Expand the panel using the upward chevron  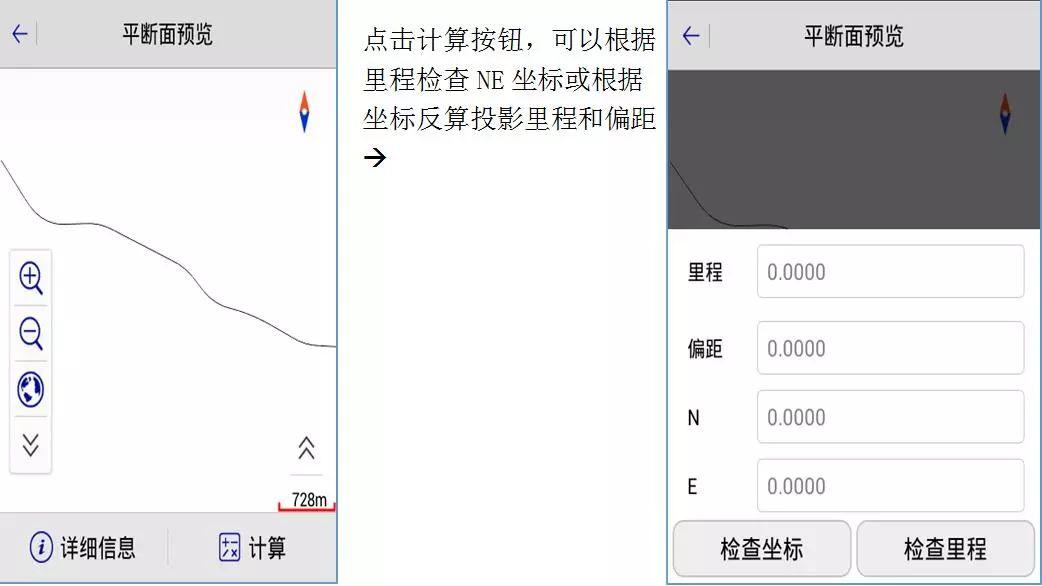(x=306, y=450)
